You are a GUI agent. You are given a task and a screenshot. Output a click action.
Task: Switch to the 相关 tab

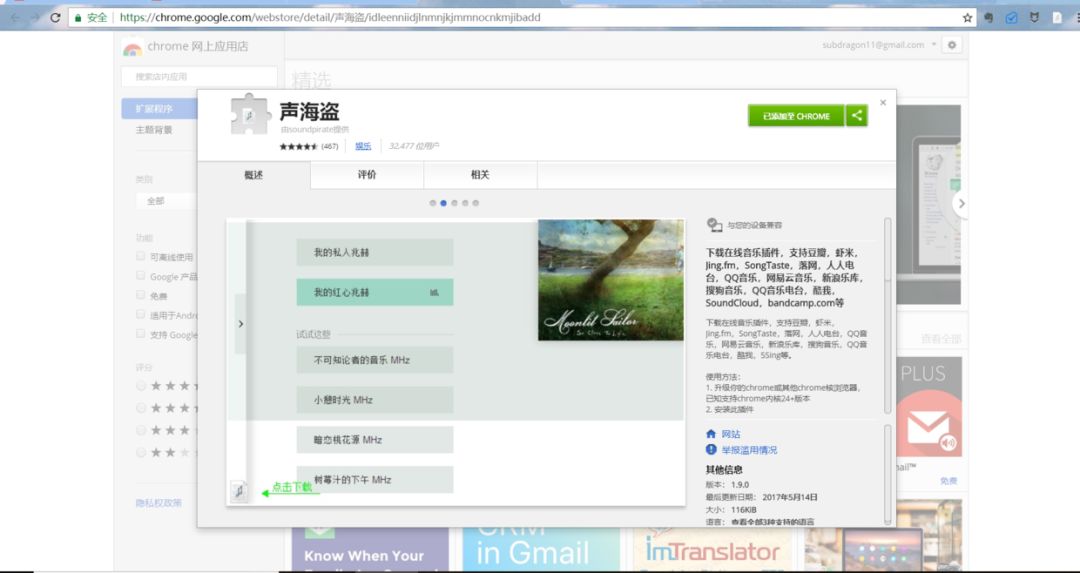pyautogui.click(x=480, y=175)
